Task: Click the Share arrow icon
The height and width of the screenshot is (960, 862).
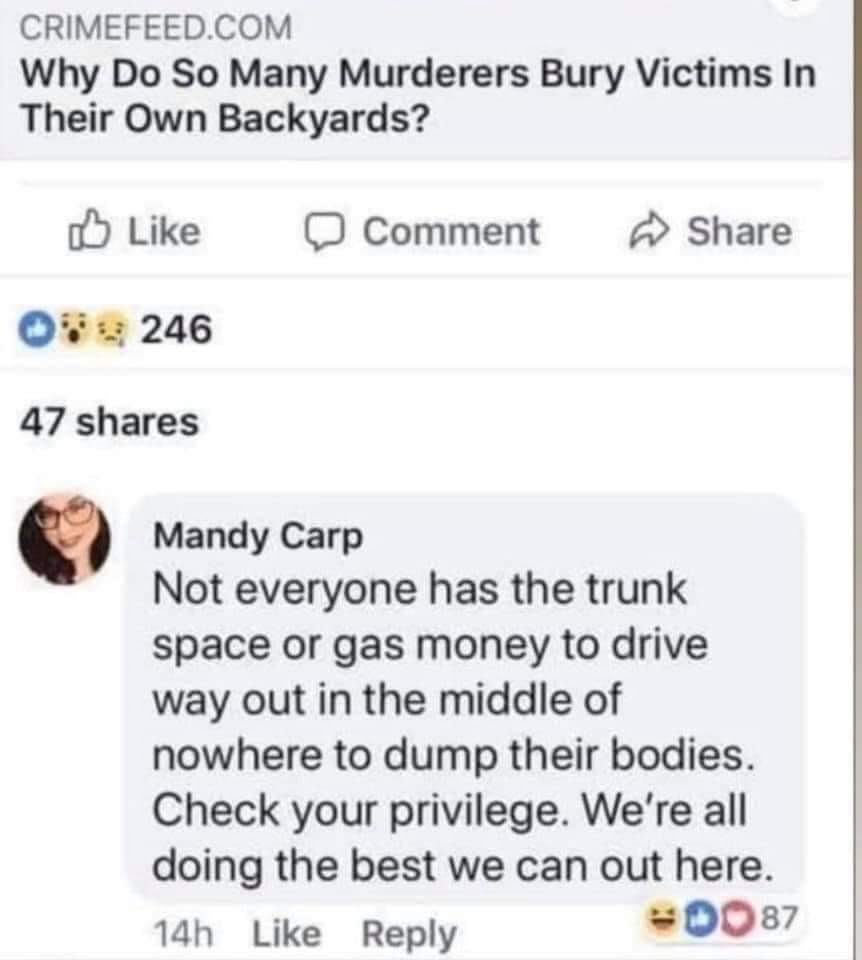Action: [652, 232]
